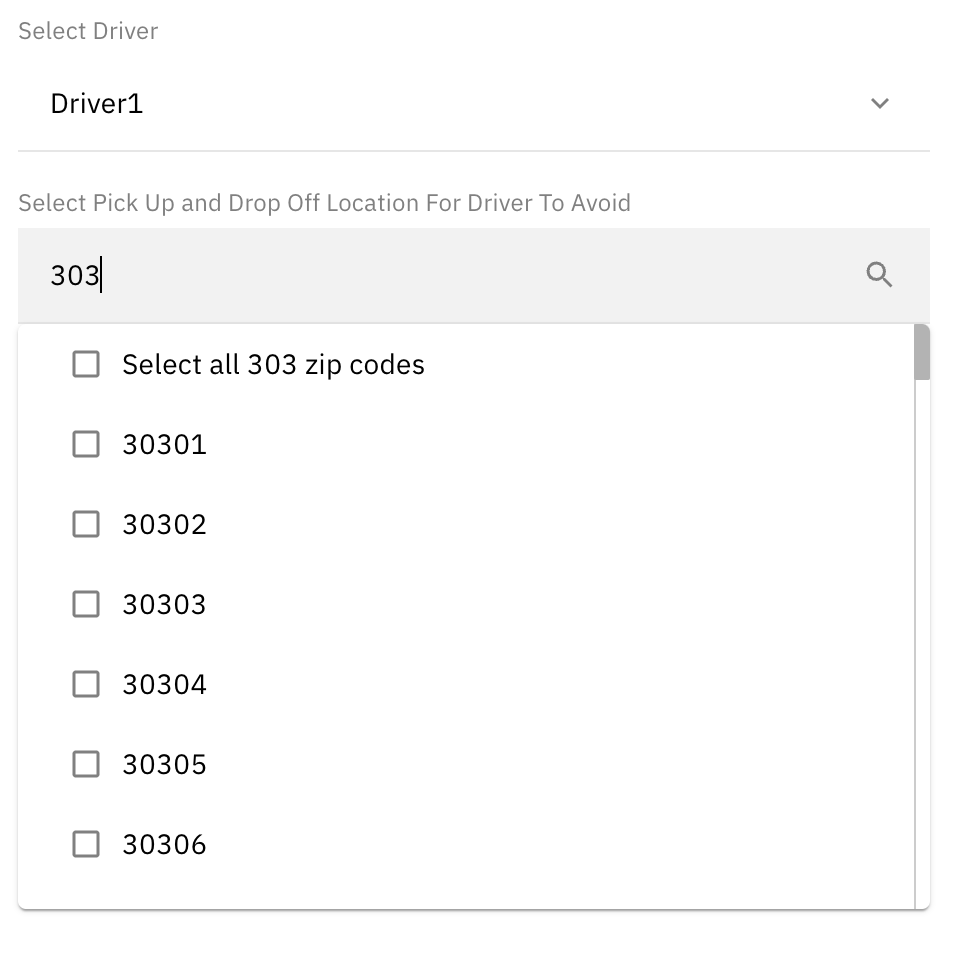The width and height of the screenshot is (962, 958).
Task: Click the pick up and drop off label
Action: [323, 203]
